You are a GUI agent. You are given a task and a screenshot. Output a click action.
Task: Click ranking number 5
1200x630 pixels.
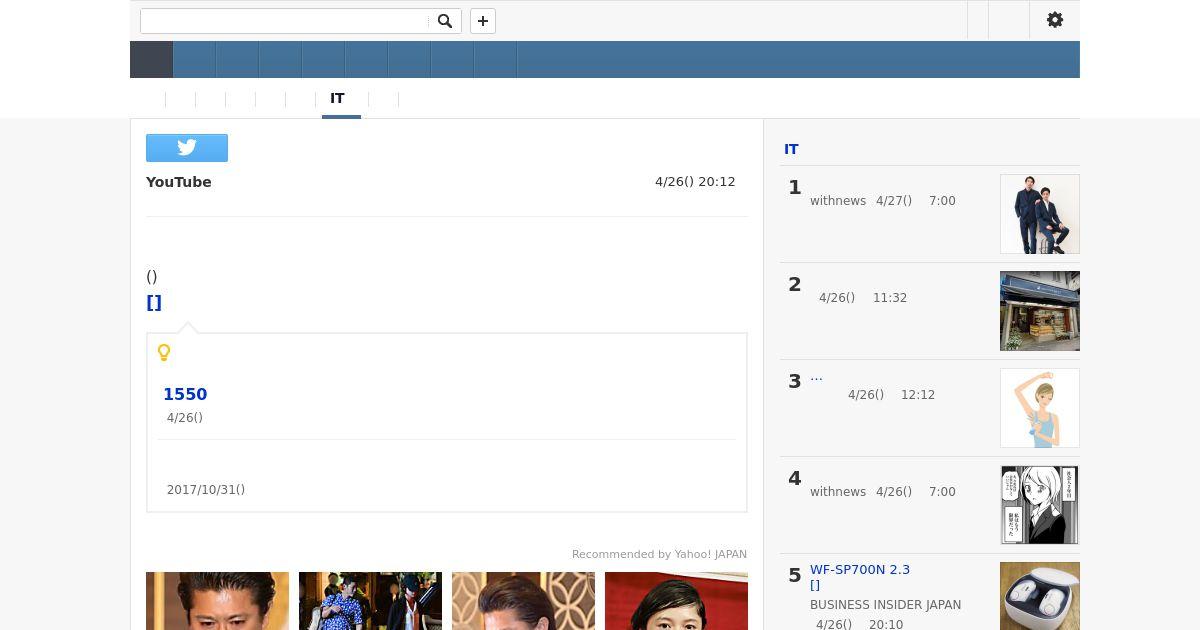795,575
